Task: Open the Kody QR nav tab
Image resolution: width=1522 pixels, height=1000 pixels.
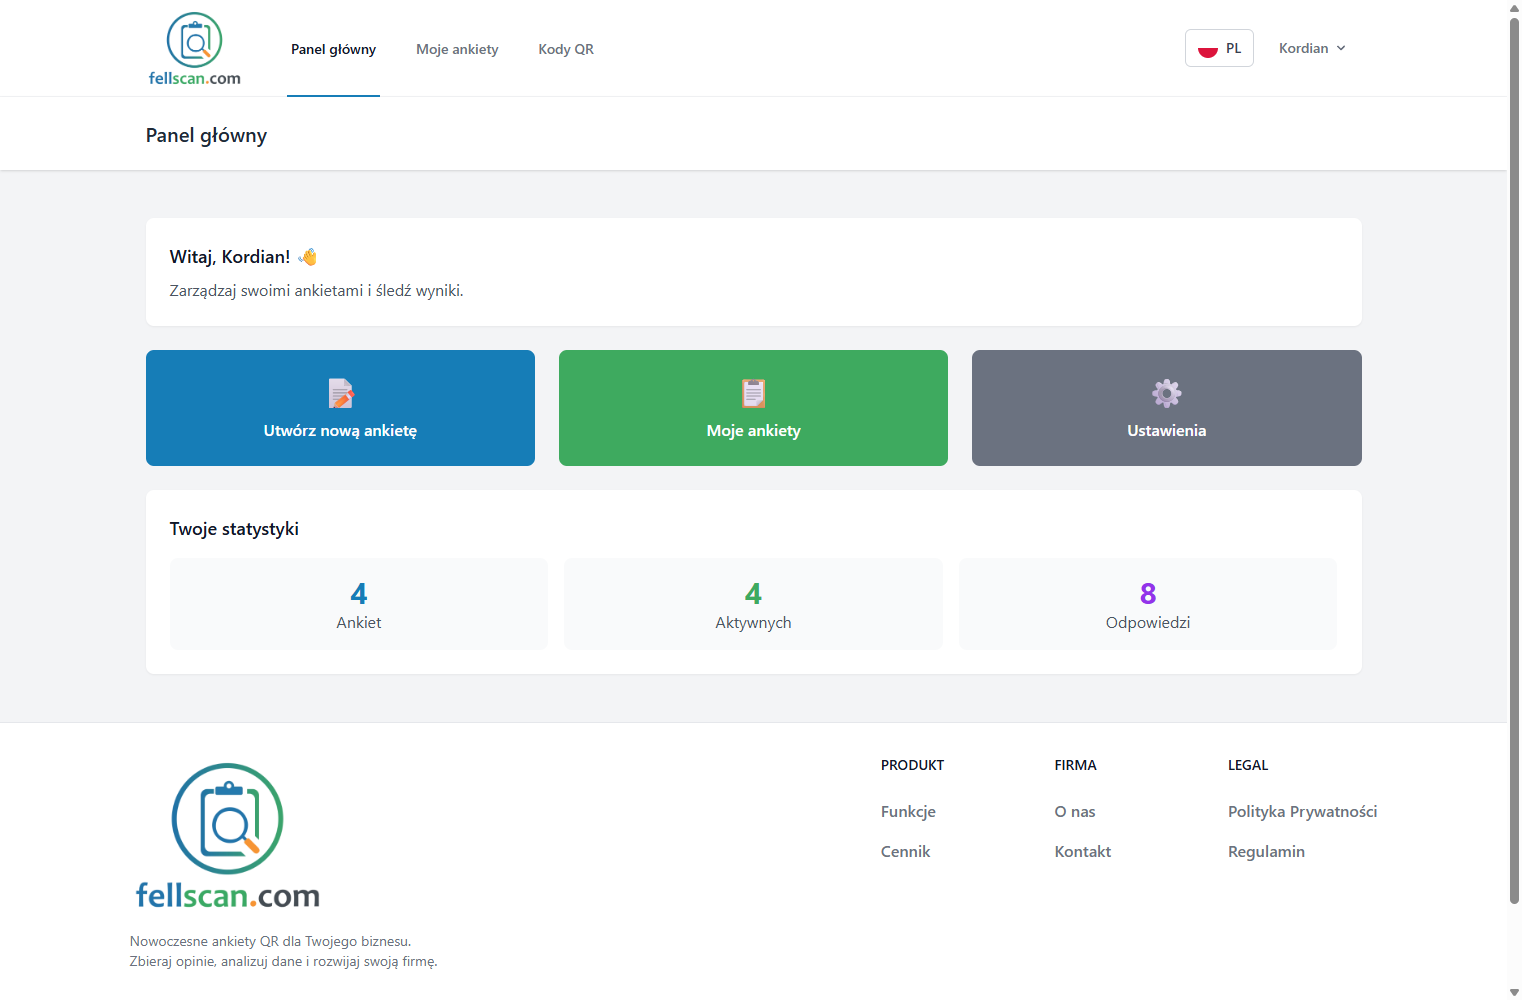Action: point(566,49)
